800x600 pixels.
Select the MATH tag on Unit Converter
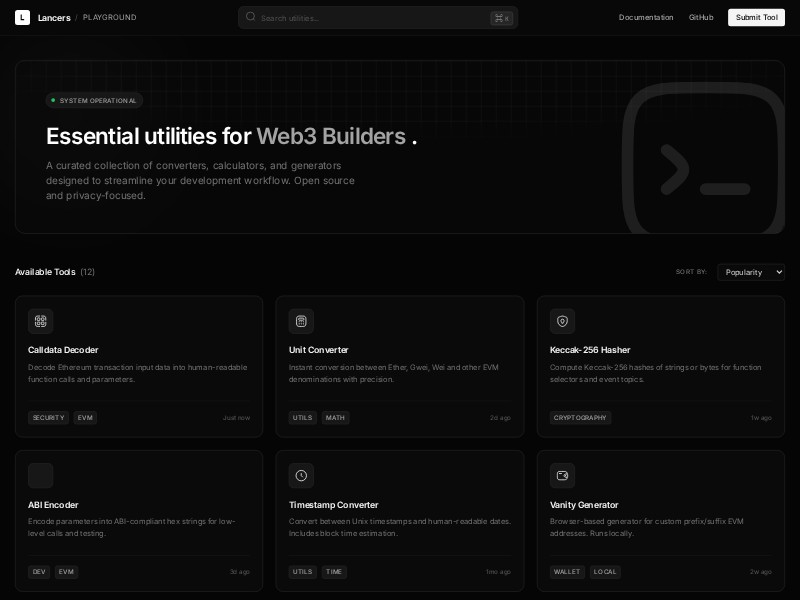[x=335, y=418]
